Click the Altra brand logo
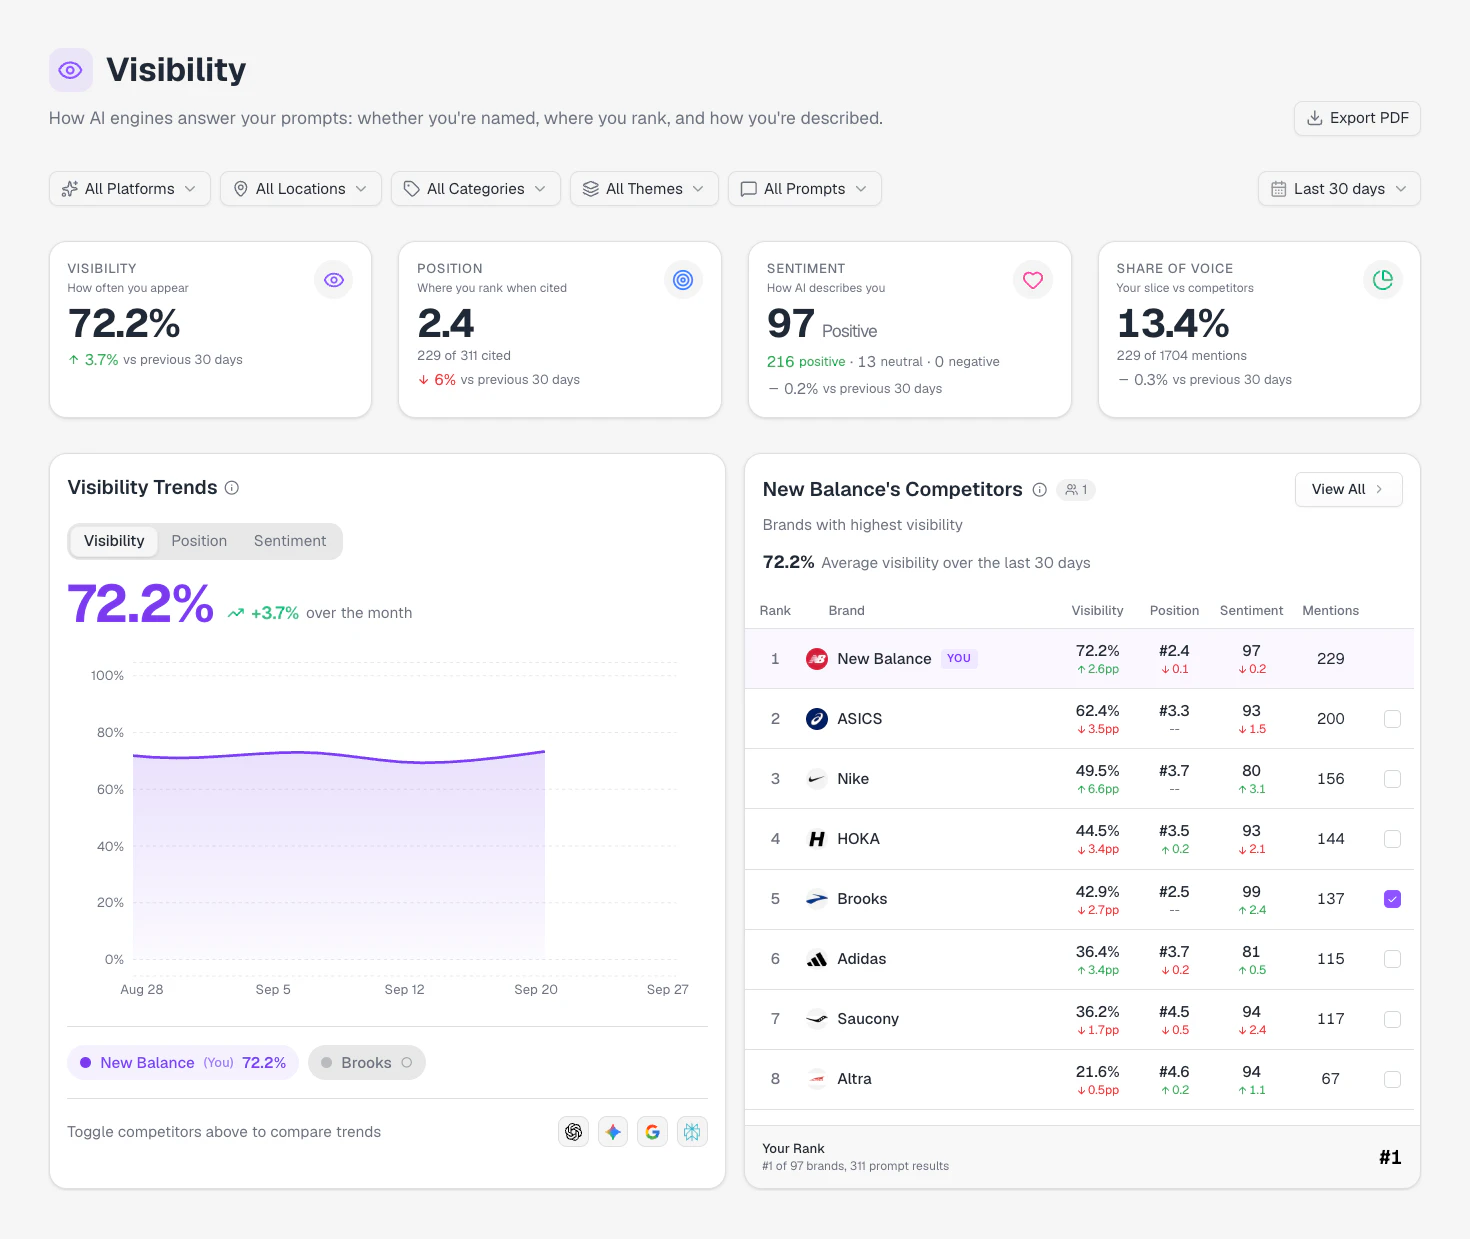 pyautogui.click(x=817, y=1079)
